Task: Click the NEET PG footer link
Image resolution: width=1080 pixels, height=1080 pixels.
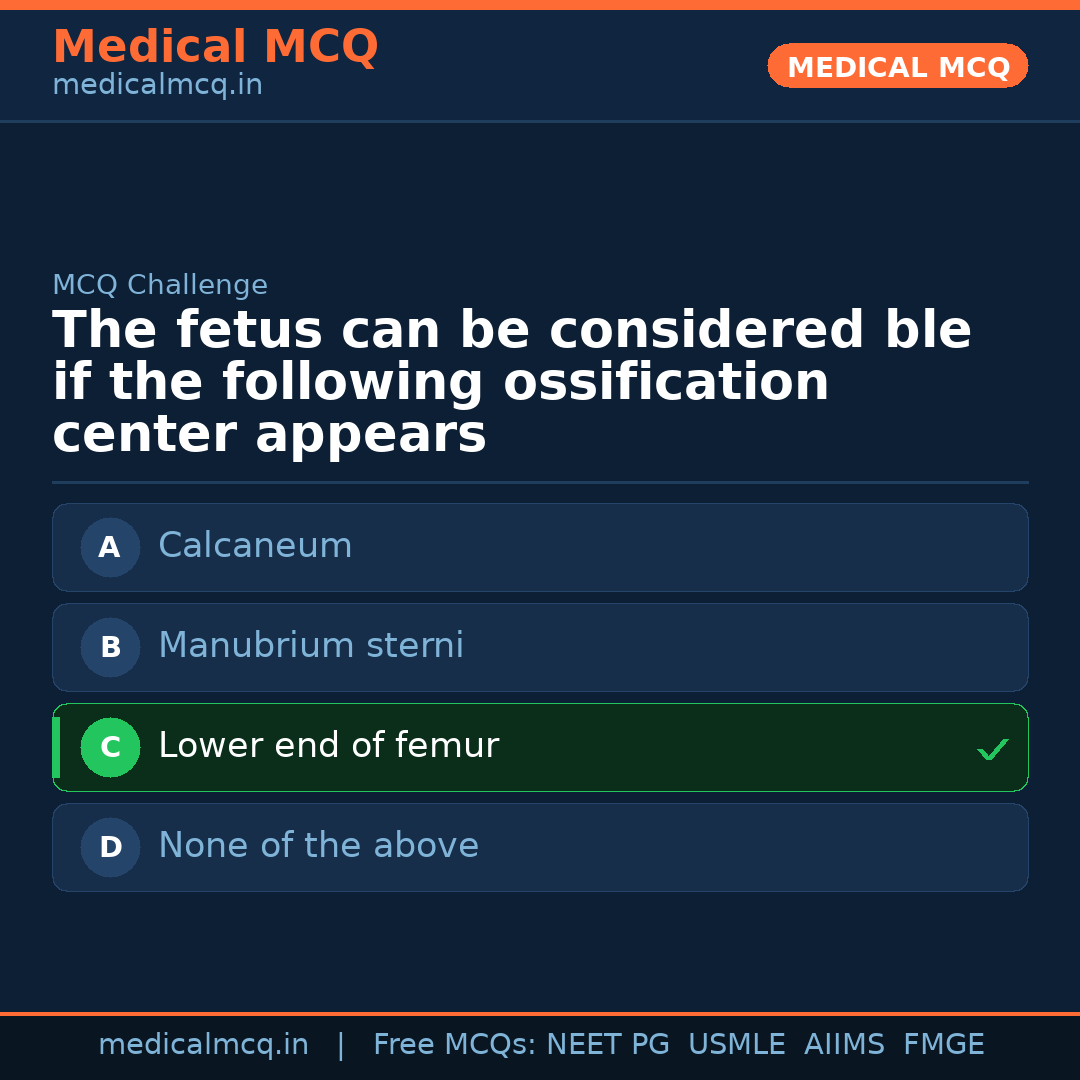Action: pos(607,1043)
